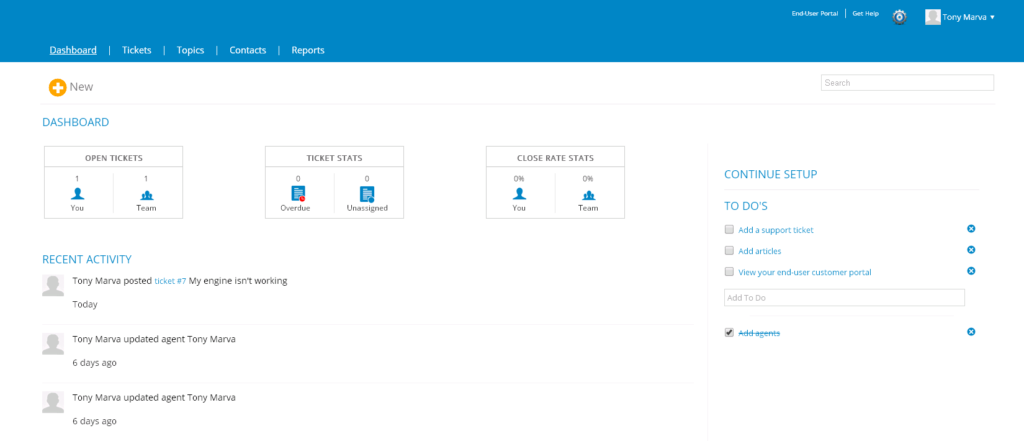The image size is (1024, 441).
Task: Remove the Add a support ticket to-do
Action: click(971, 229)
